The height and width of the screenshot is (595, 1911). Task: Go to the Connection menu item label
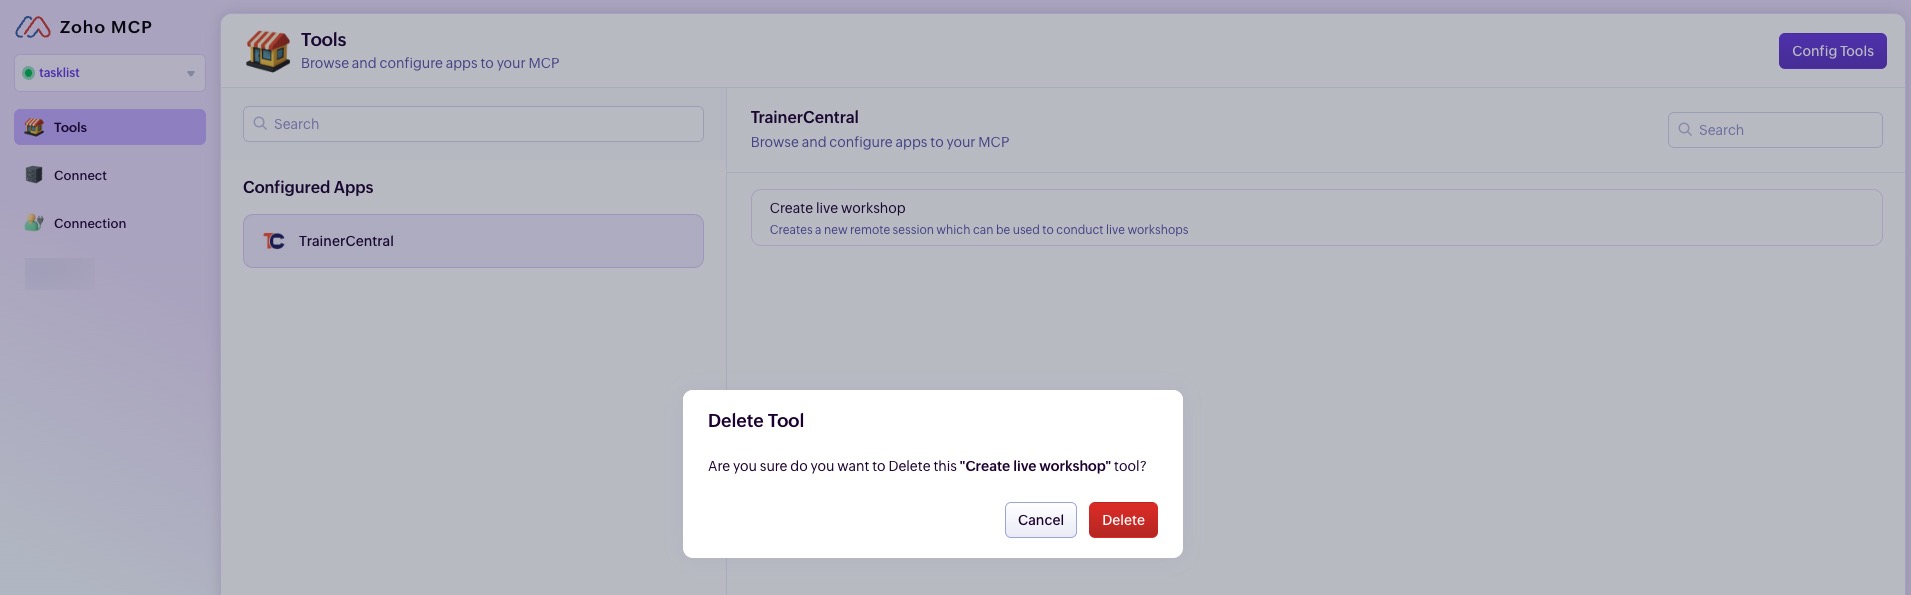coord(90,223)
